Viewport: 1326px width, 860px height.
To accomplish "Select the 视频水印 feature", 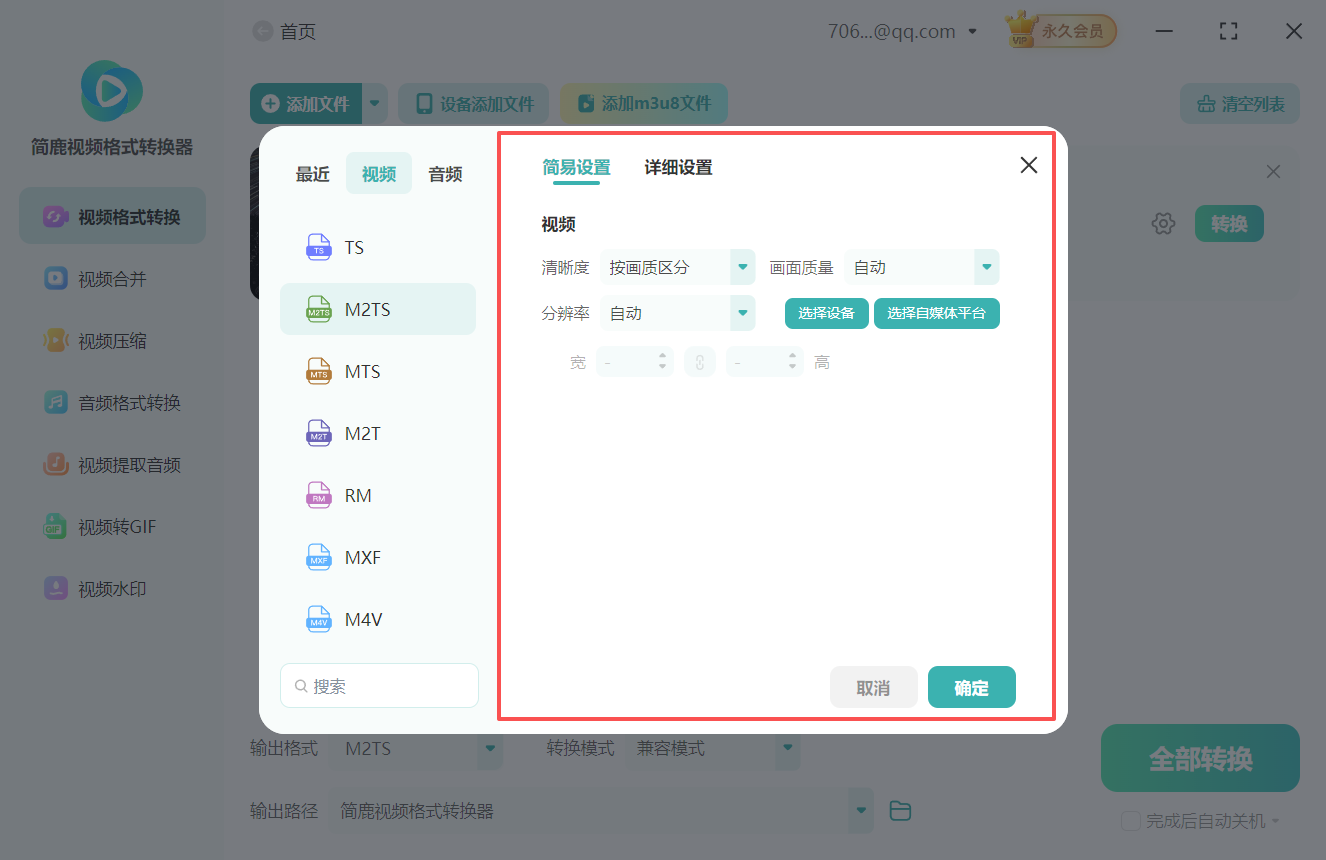I will pos(112,588).
